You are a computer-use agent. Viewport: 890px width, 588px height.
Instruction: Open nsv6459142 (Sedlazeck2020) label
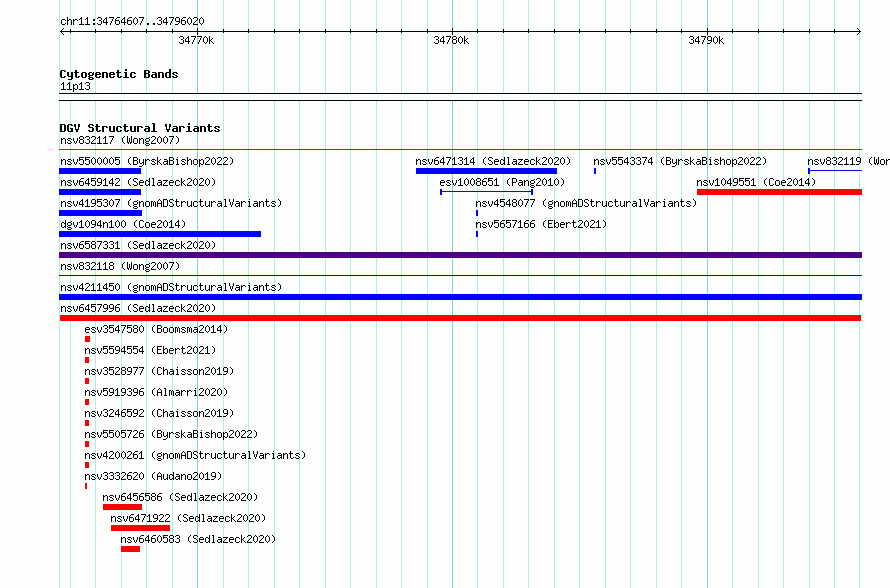(x=138, y=182)
